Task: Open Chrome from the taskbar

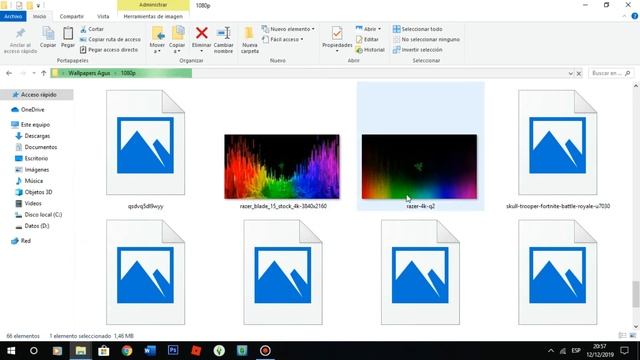Action: pyautogui.click(x=127, y=351)
